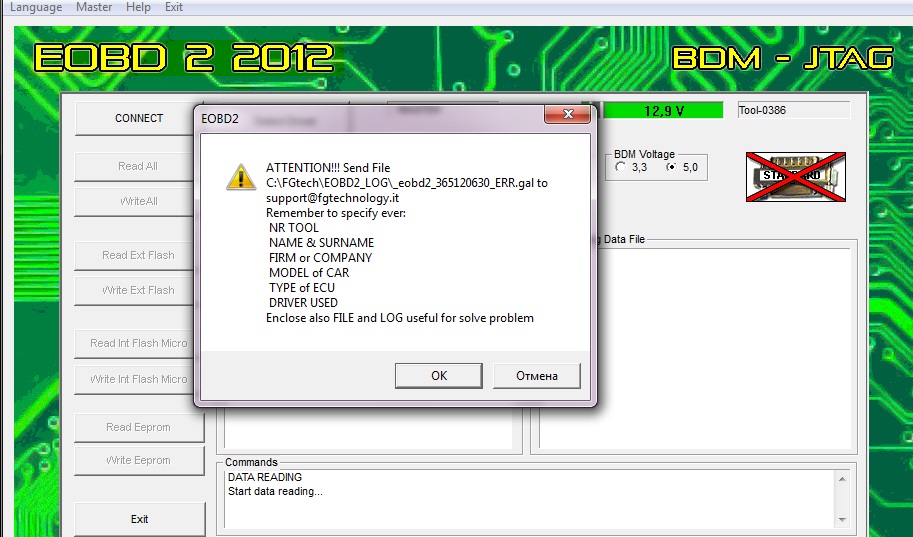Screen dimensions: 913x537
Task: Click the Exit button at bottom left
Action: pyautogui.click(x=139, y=519)
